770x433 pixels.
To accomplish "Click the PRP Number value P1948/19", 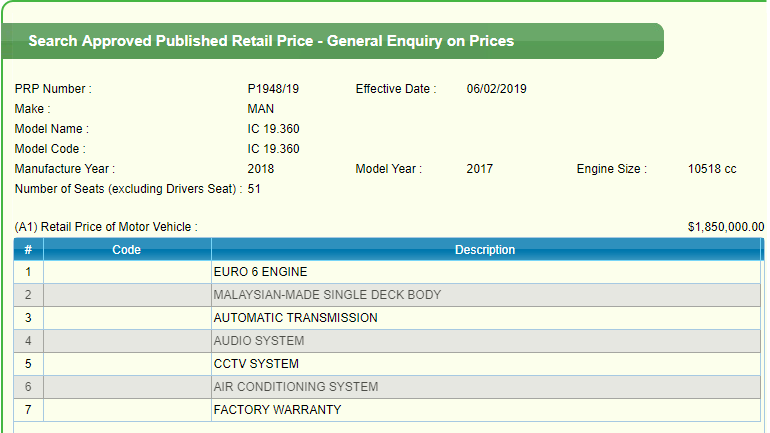I will (x=273, y=89).
